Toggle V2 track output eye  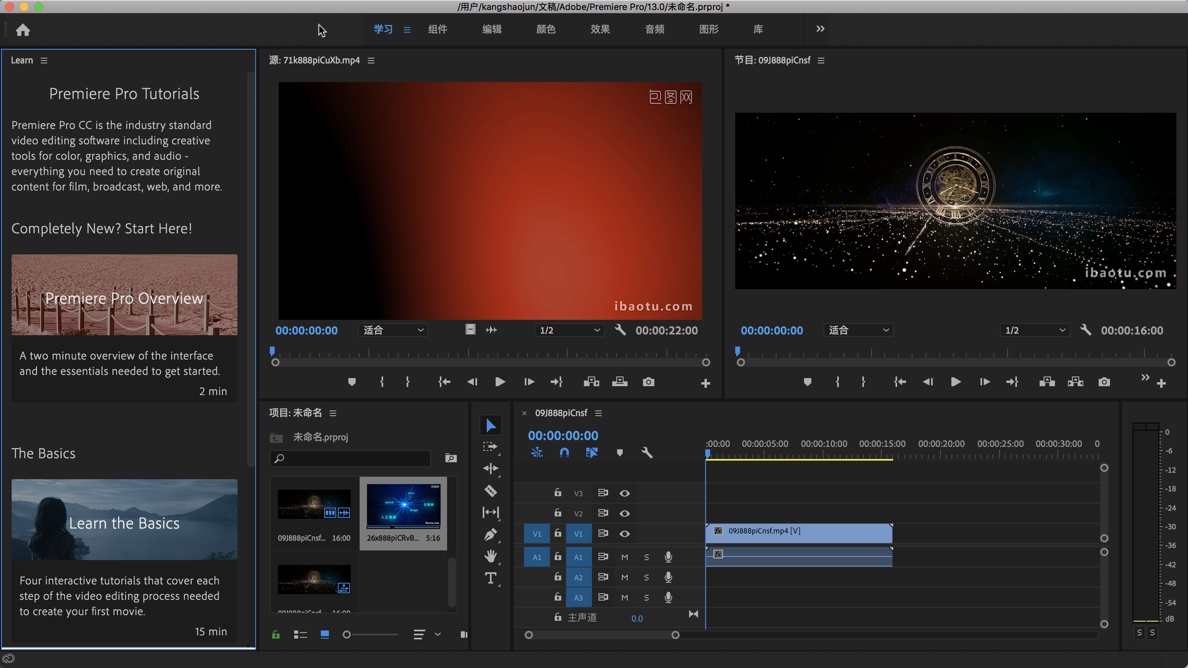(625, 513)
